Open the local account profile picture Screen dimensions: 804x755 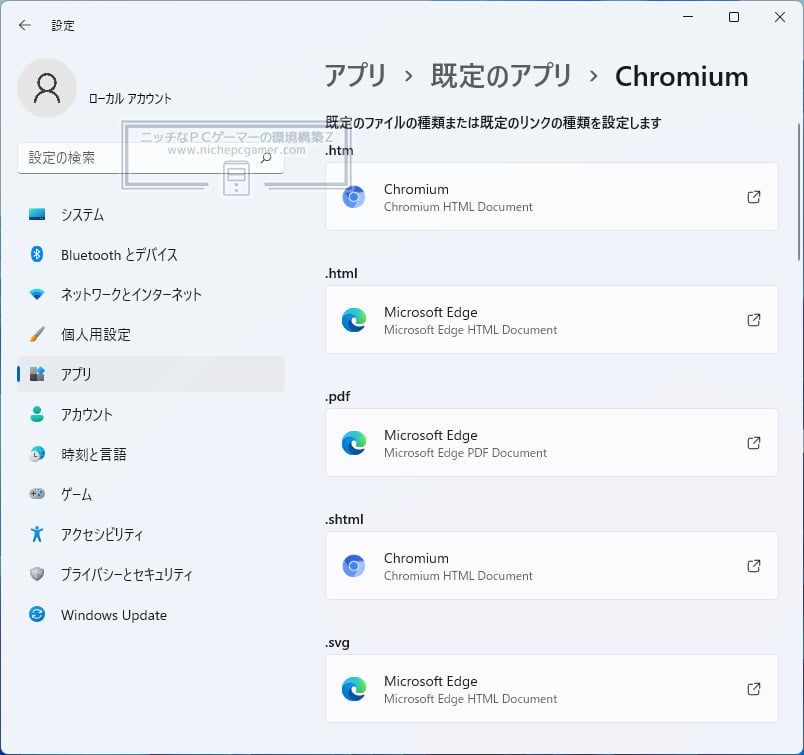click(47, 88)
